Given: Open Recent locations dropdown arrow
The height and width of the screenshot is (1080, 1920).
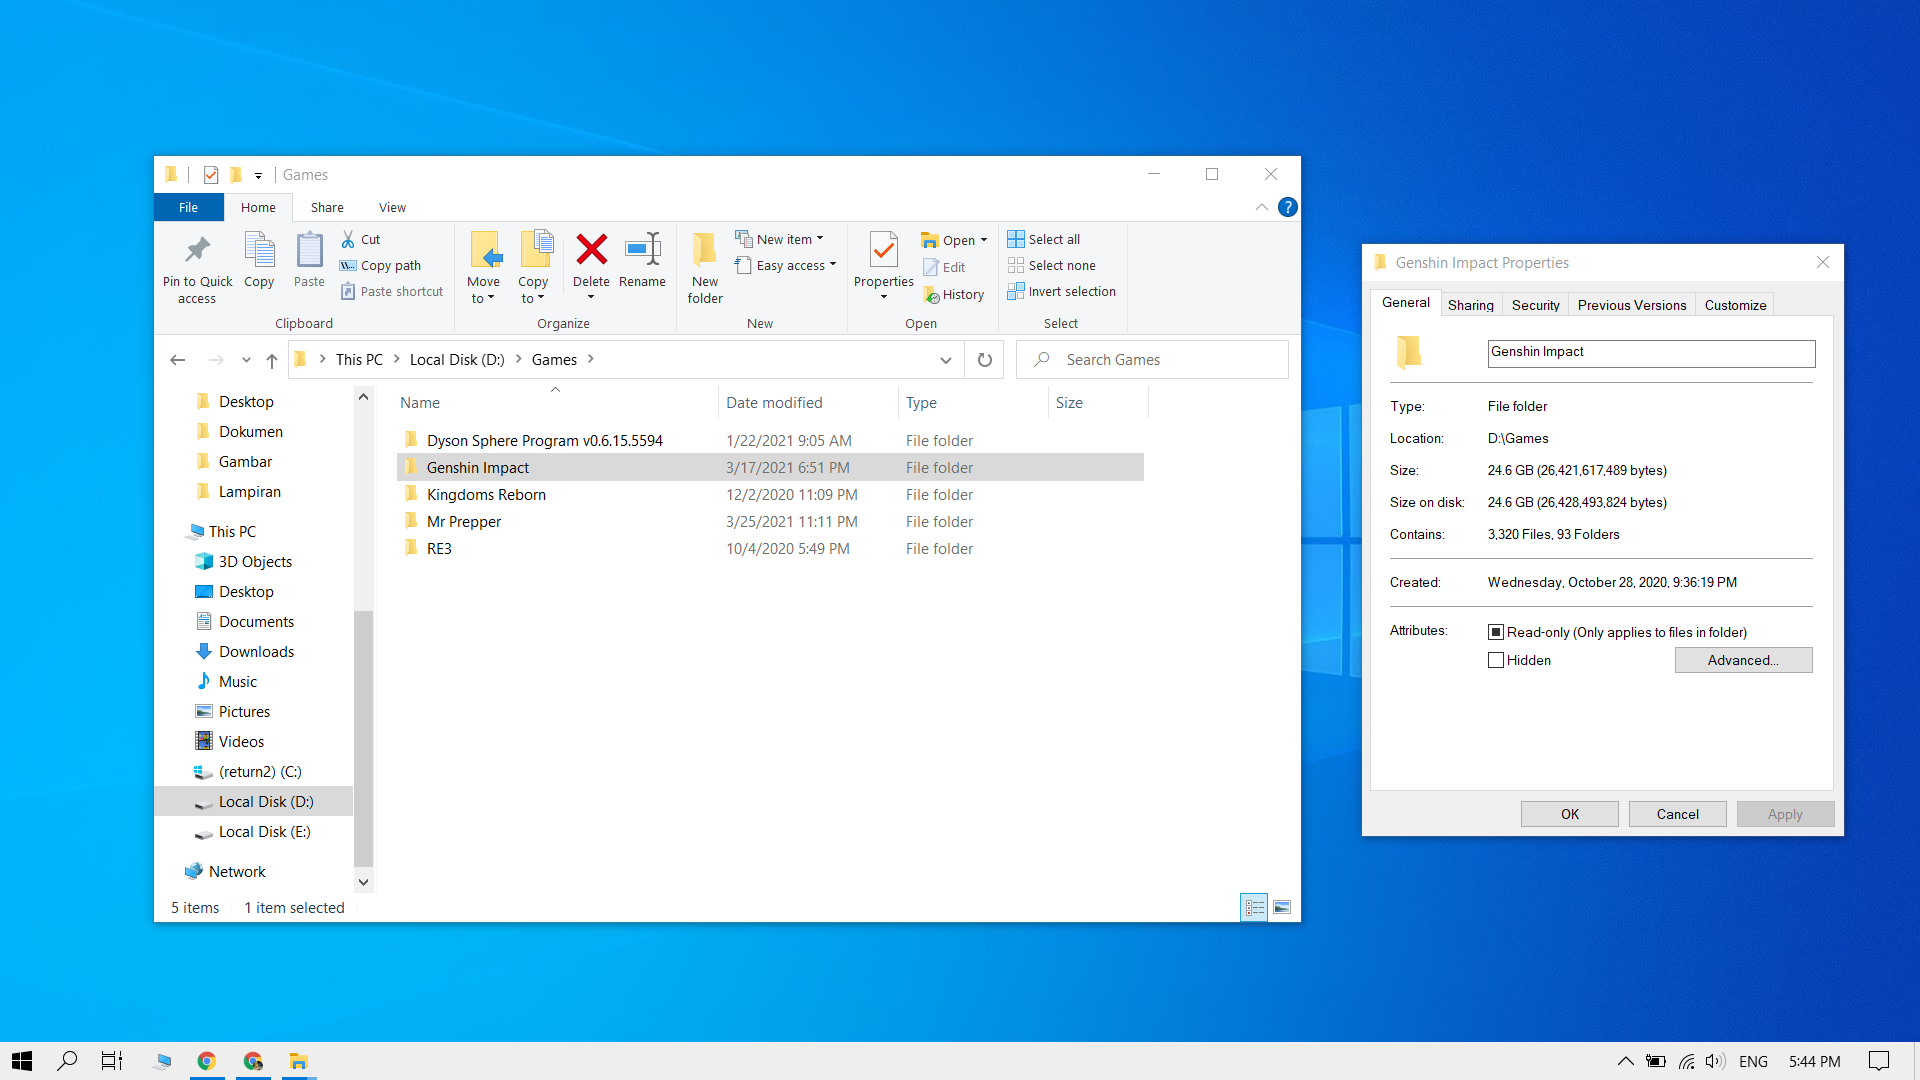Looking at the screenshot, I should [x=246, y=360].
